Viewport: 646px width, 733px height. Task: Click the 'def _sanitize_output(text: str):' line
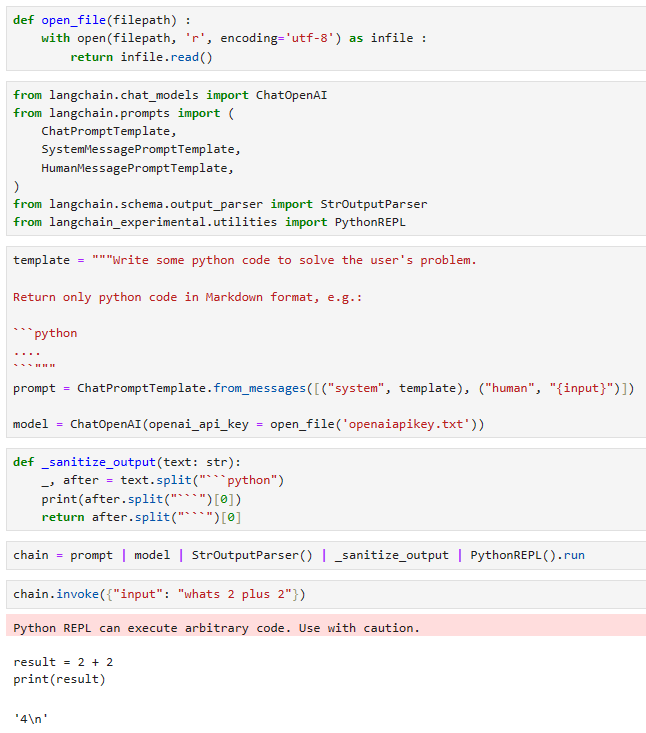click(x=127, y=462)
